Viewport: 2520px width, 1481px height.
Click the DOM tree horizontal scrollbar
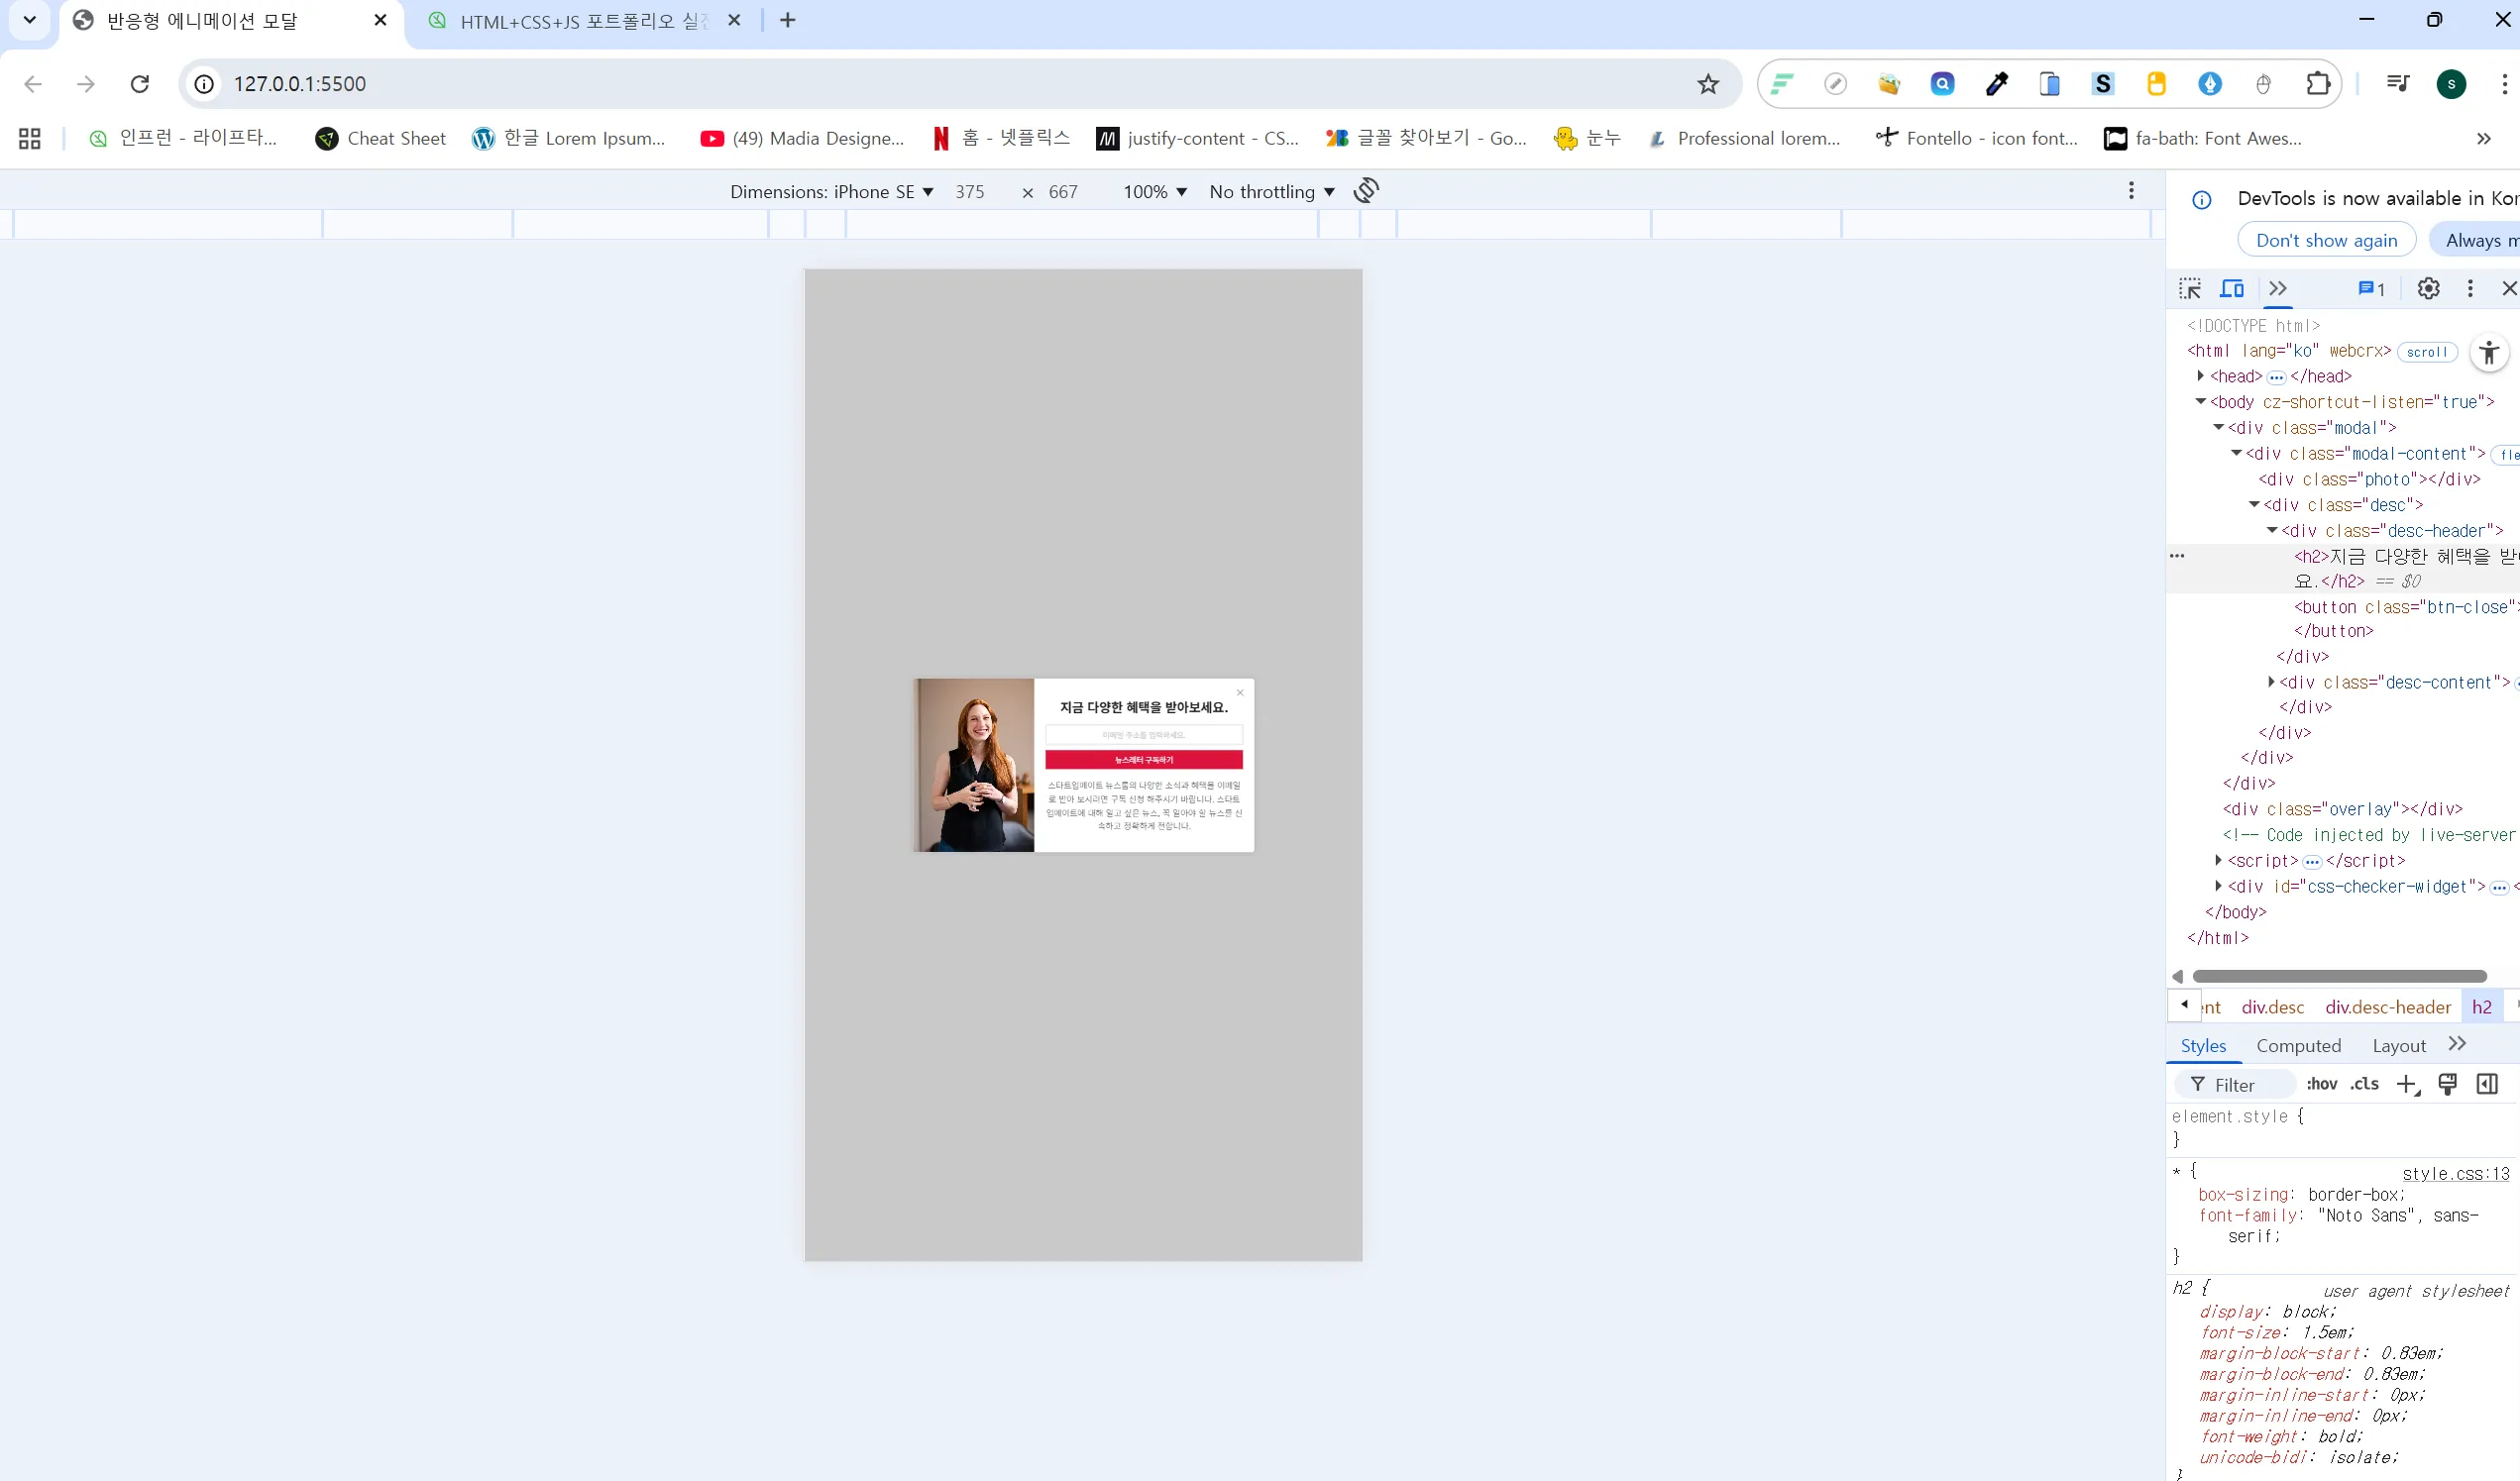tap(2338, 976)
